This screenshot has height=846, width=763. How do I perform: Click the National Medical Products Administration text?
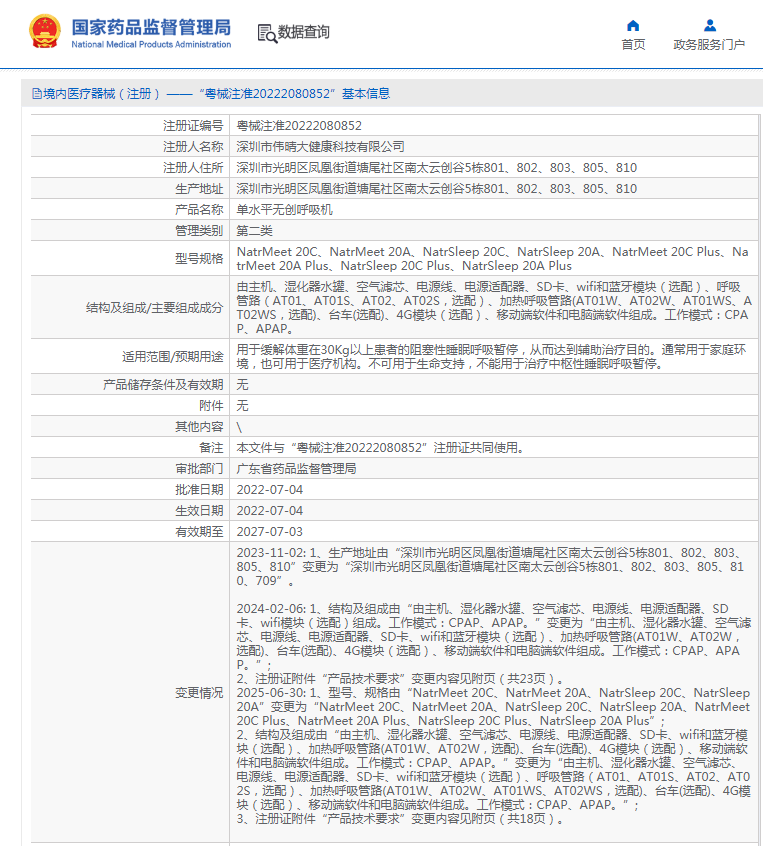[151, 45]
